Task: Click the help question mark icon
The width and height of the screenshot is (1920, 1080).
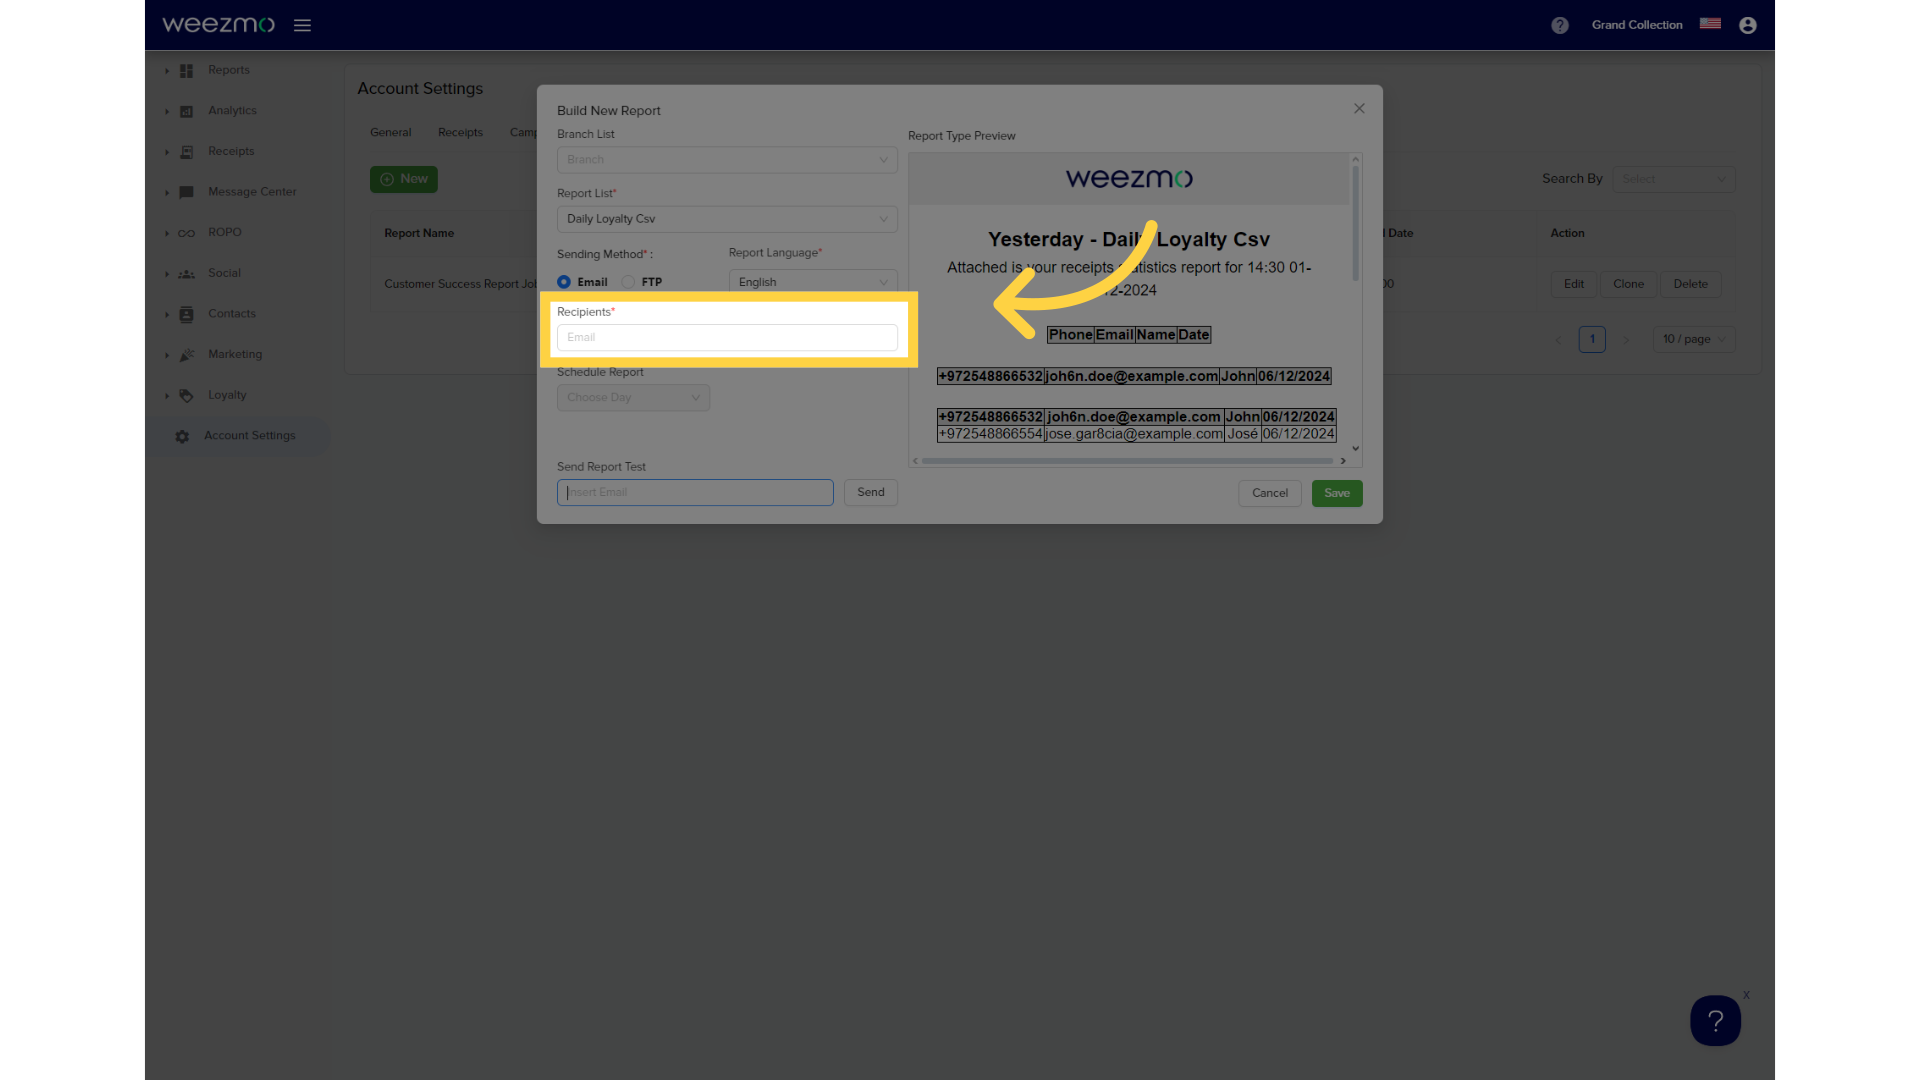Action: pos(1560,24)
